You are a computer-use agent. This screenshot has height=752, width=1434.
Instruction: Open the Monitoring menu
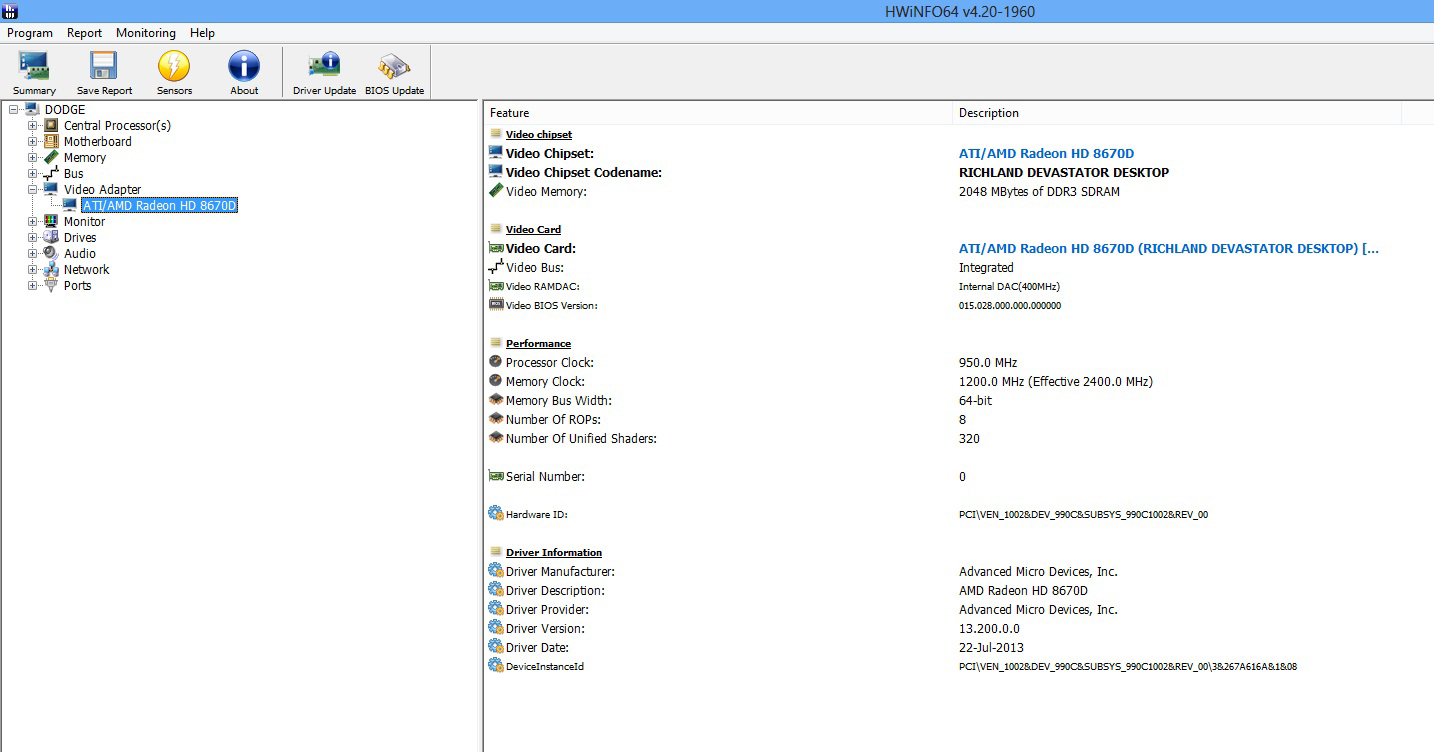point(146,33)
